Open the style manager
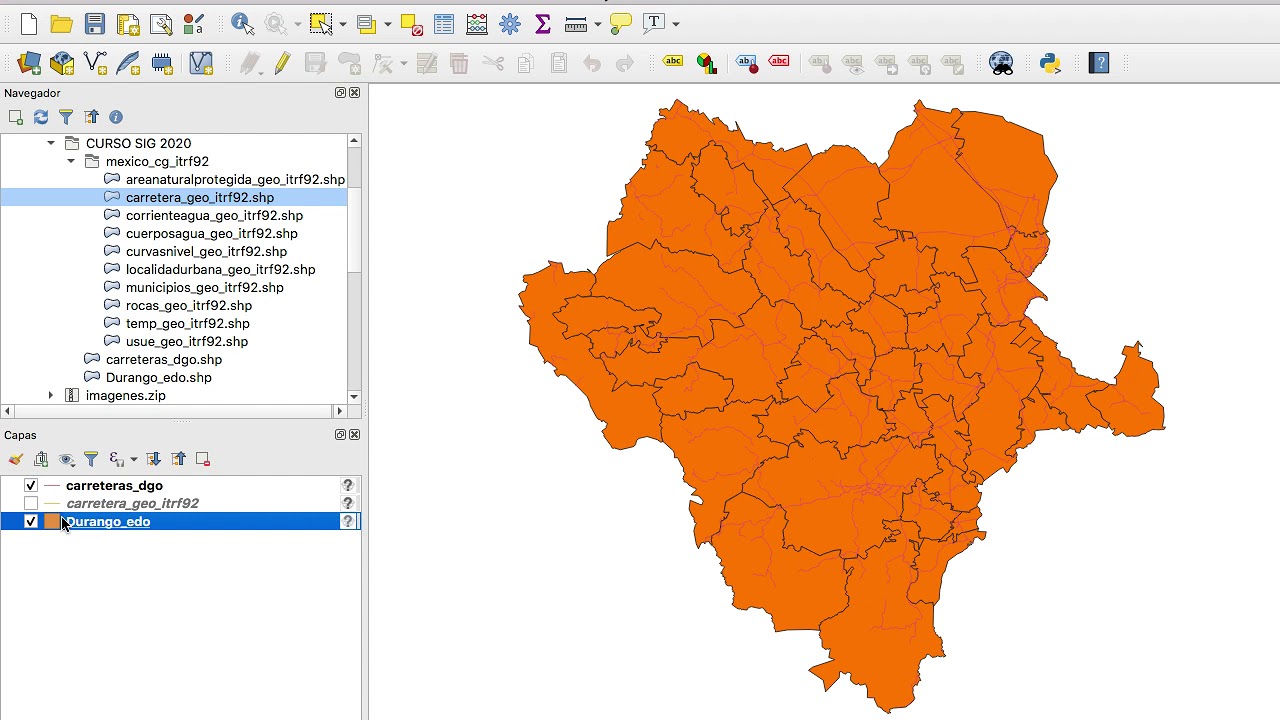1280x720 pixels. pos(194,23)
